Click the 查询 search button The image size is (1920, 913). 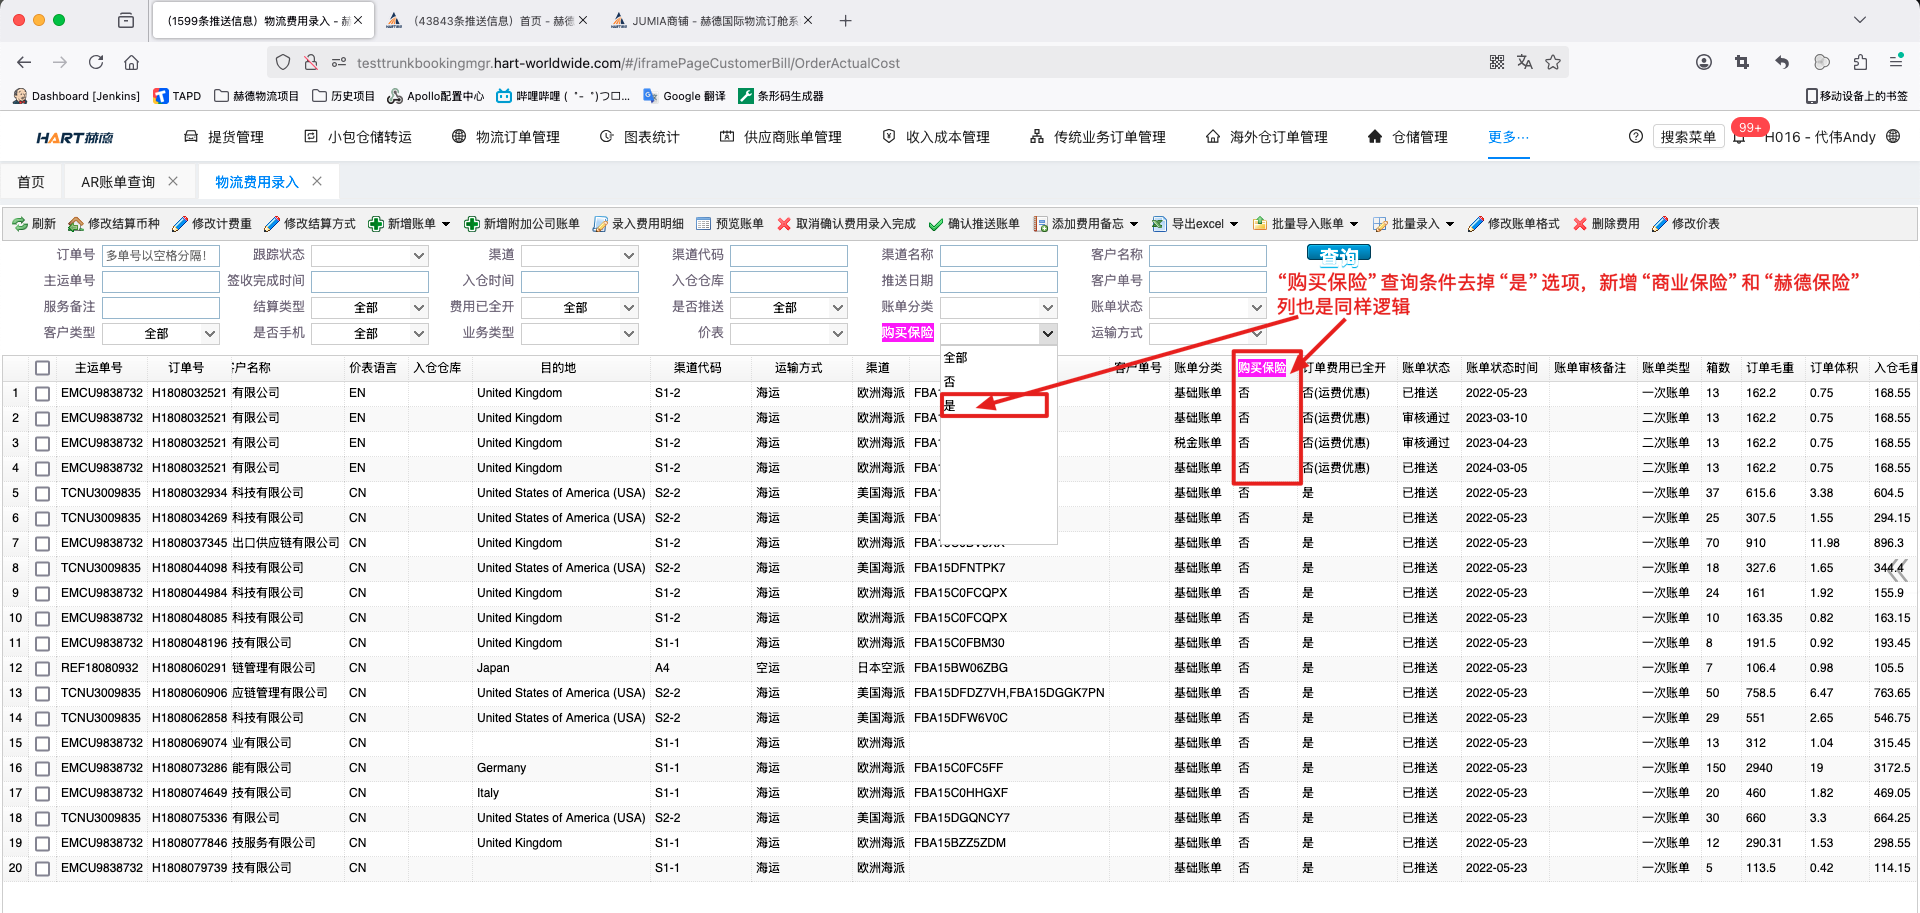1338,255
